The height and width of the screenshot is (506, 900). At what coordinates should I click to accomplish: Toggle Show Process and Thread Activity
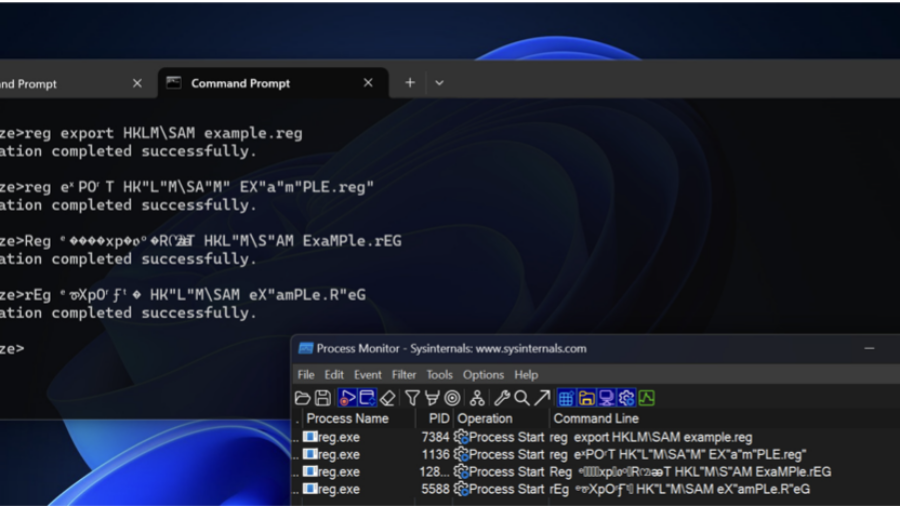click(626, 398)
